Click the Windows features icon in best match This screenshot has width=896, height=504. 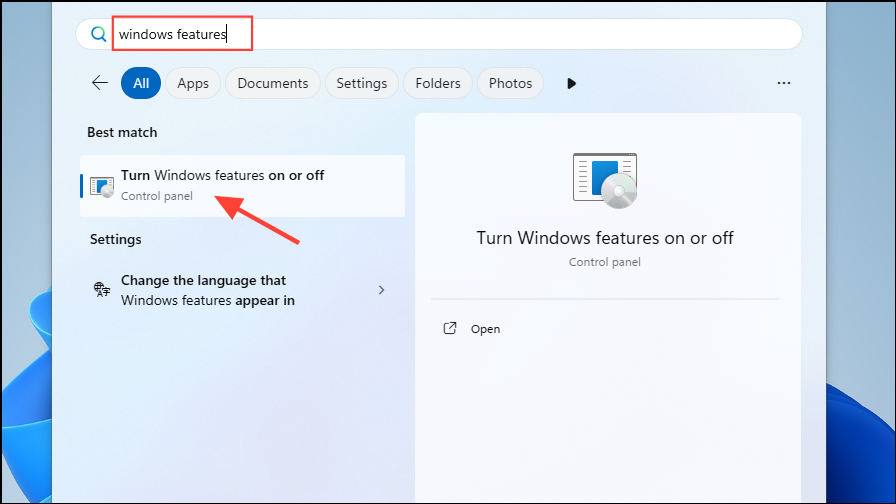coord(102,186)
